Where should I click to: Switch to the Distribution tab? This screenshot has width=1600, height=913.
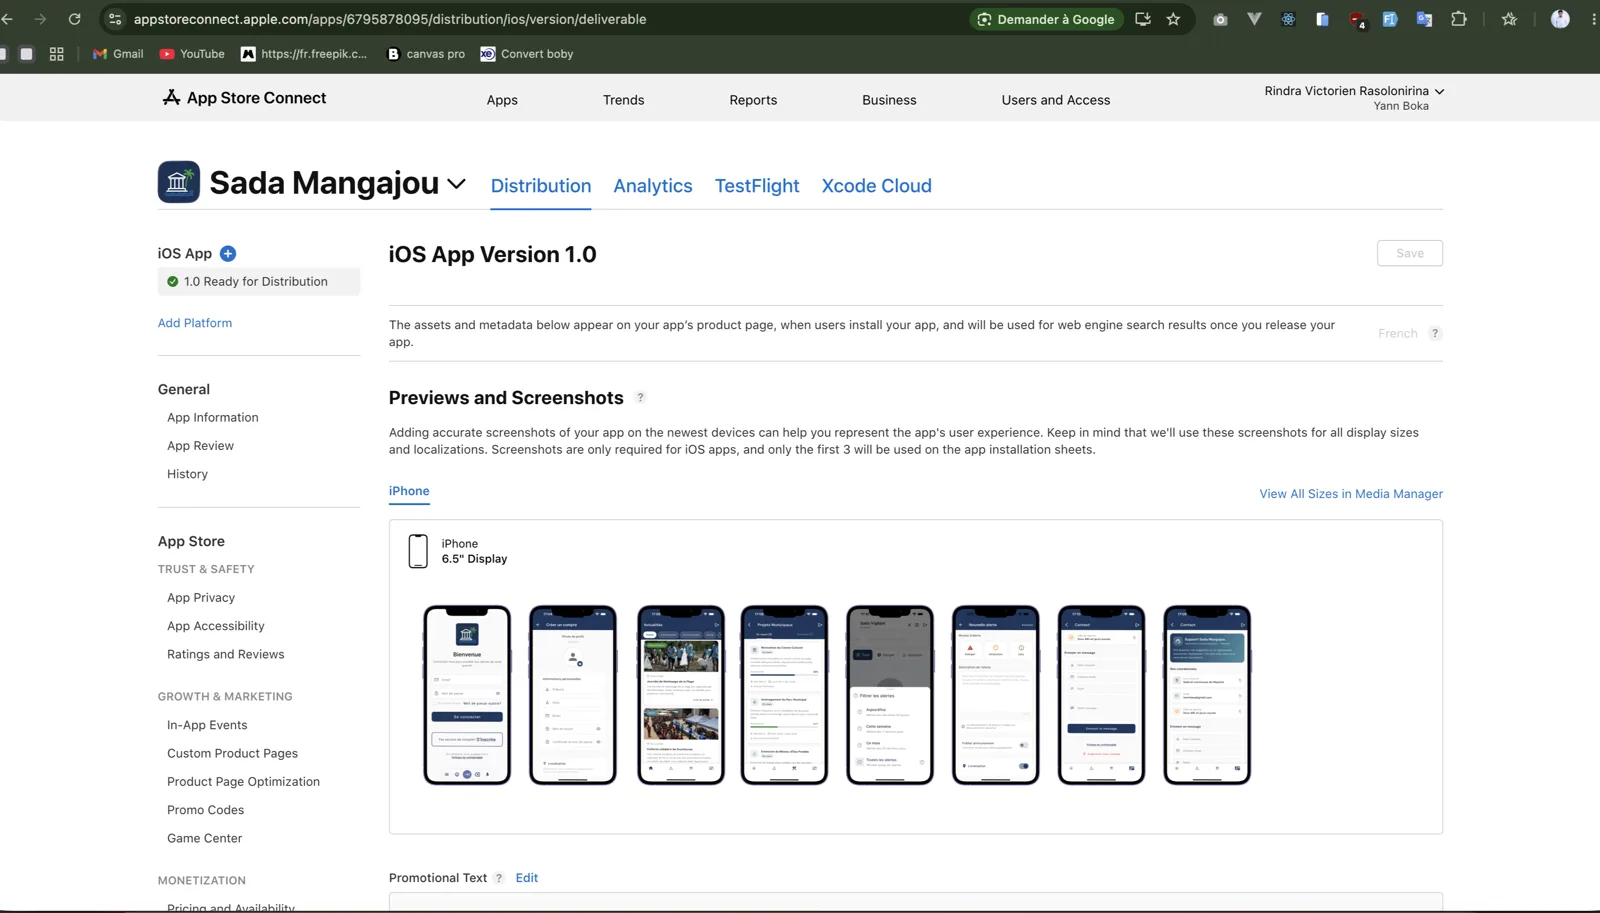click(x=541, y=186)
